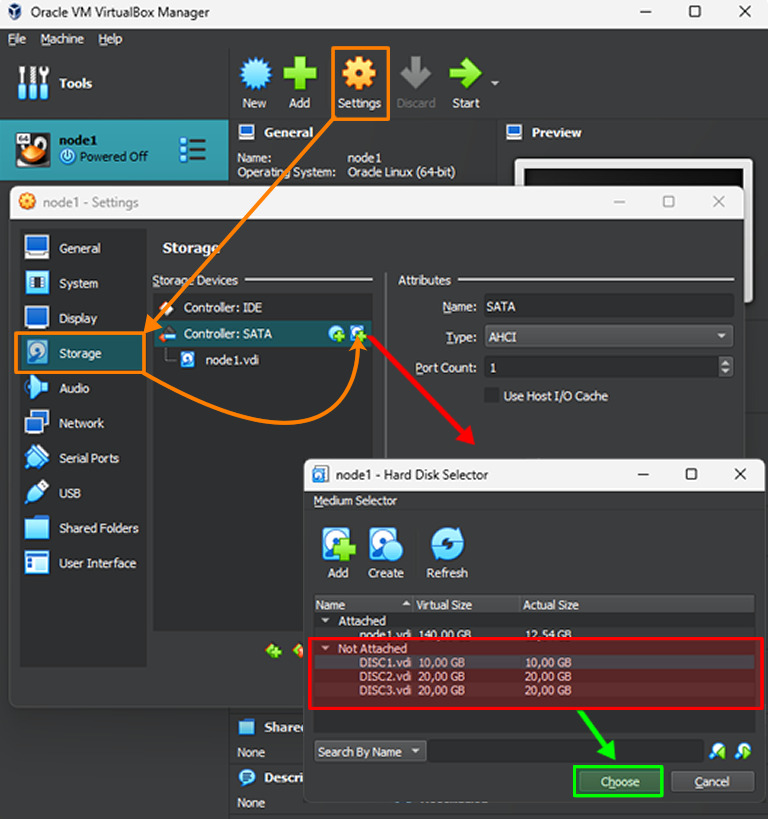Screen dimensions: 768x819
Task: Select DISC3.vdi in Not Attached list
Action: [534, 690]
